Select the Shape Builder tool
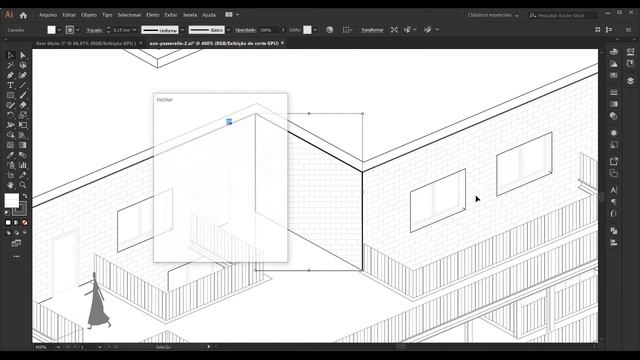640x360 pixels. (x=10, y=135)
